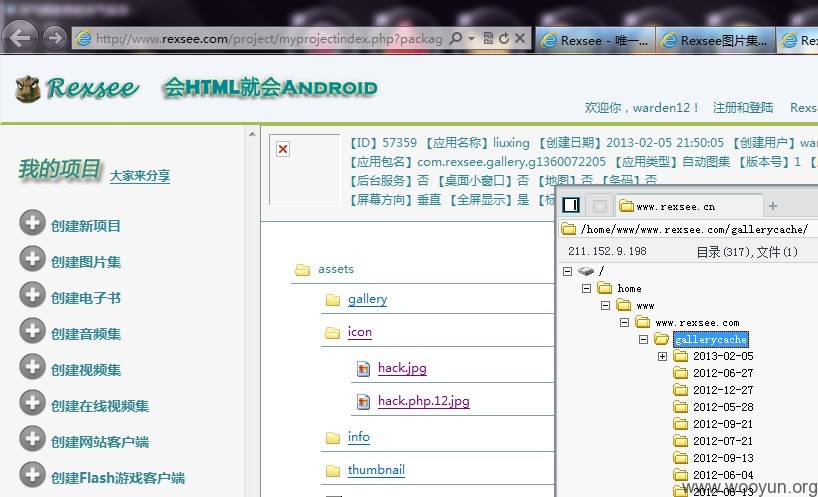This screenshot has width=818, height=497.
Task: Click the image file icon beside hack.jpg
Action: click(363, 369)
